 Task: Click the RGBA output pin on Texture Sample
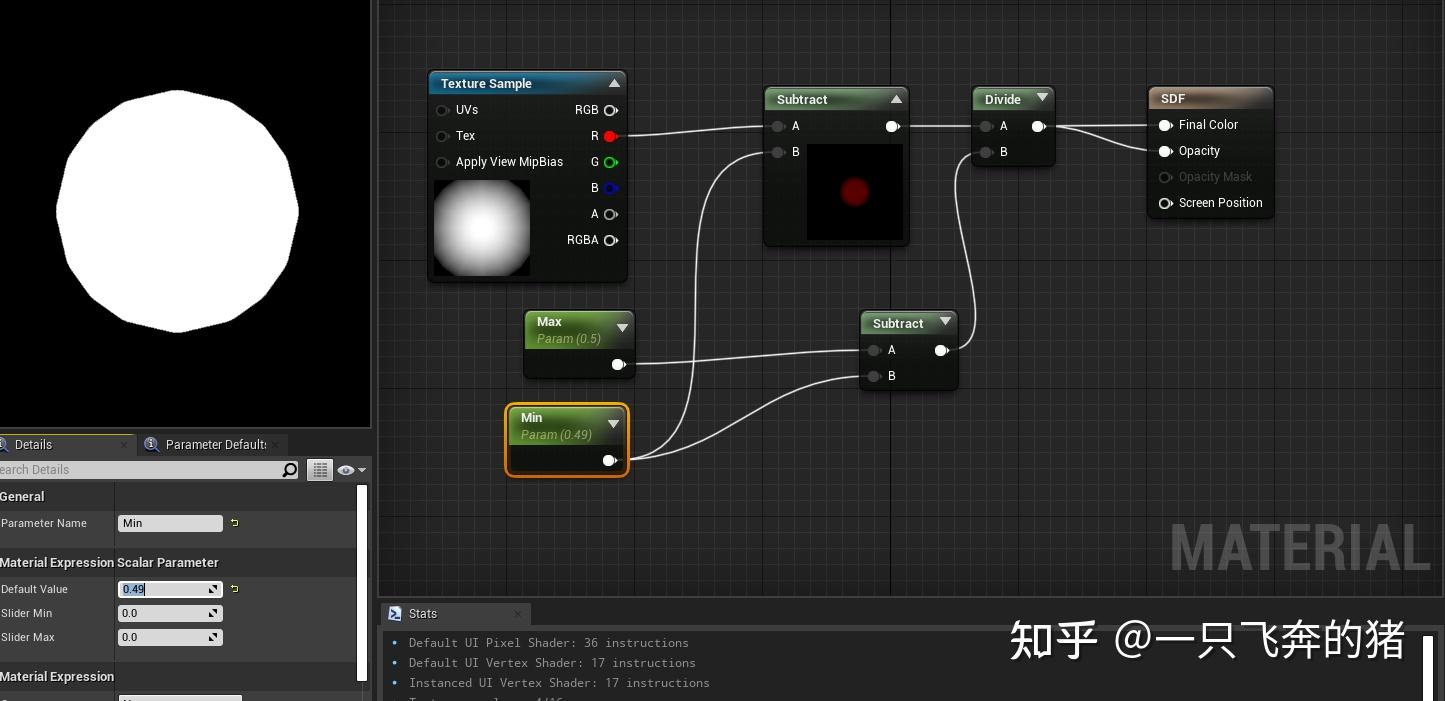point(610,240)
